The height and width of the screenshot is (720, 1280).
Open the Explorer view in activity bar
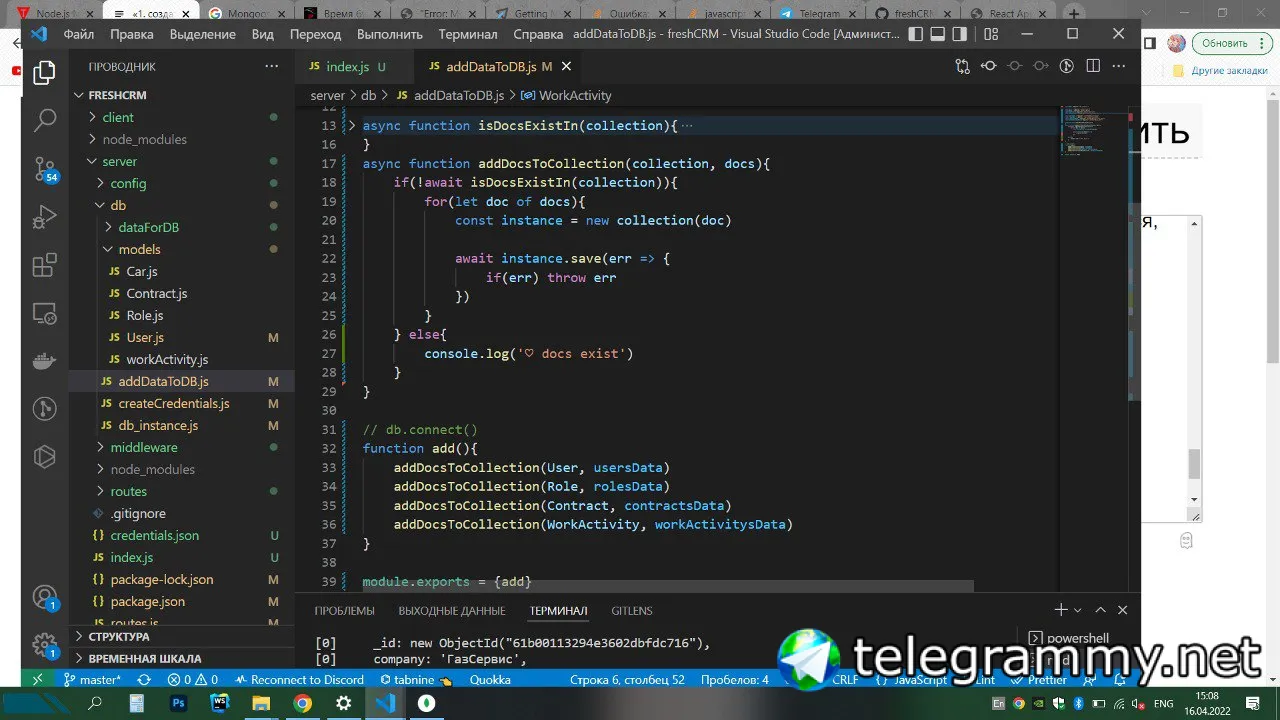pos(44,73)
